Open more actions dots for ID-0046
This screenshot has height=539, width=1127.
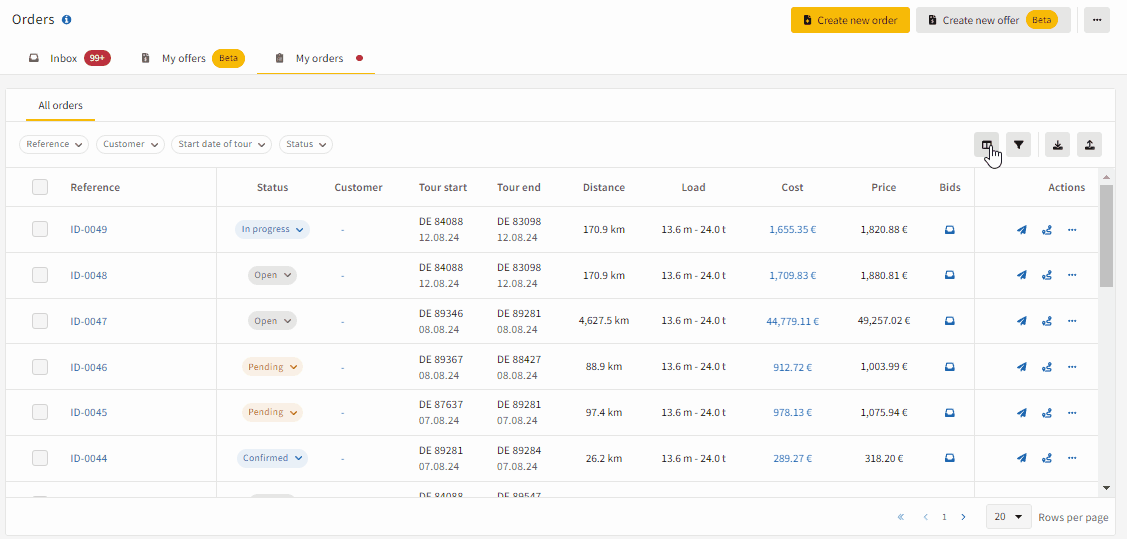point(1072,367)
